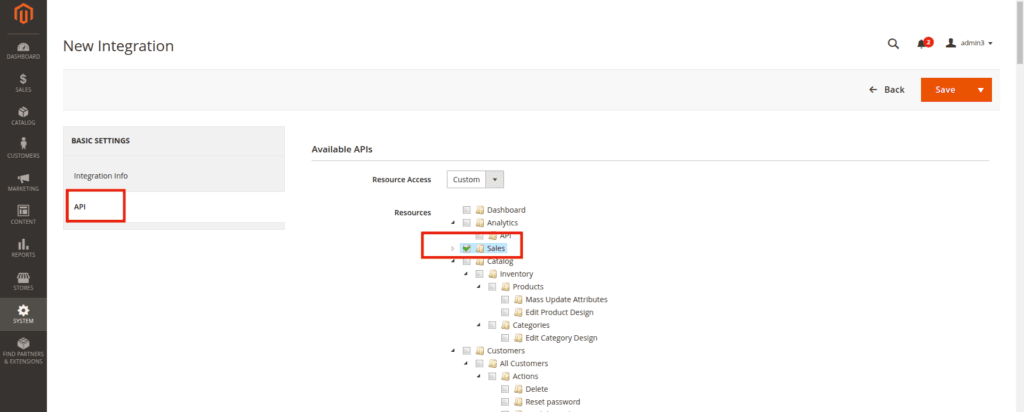Uncheck the Sales resource checkbox
This screenshot has height=412, width=1024.
(x=466, y=249)
